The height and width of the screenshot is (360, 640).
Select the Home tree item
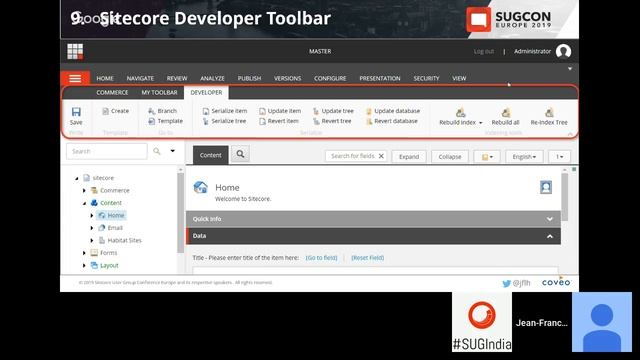coord(111,216)
